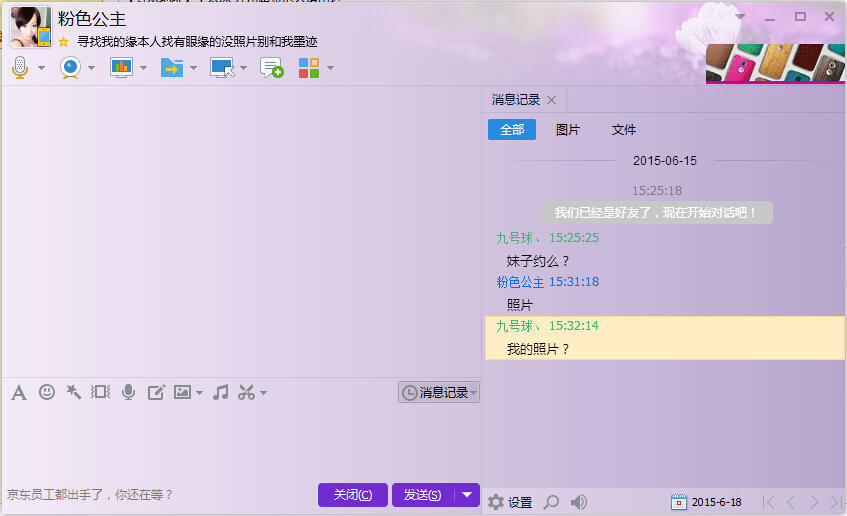The image size is (847, 516).
Task: Expand screenshot options arrow
Action: coord(264,393)
